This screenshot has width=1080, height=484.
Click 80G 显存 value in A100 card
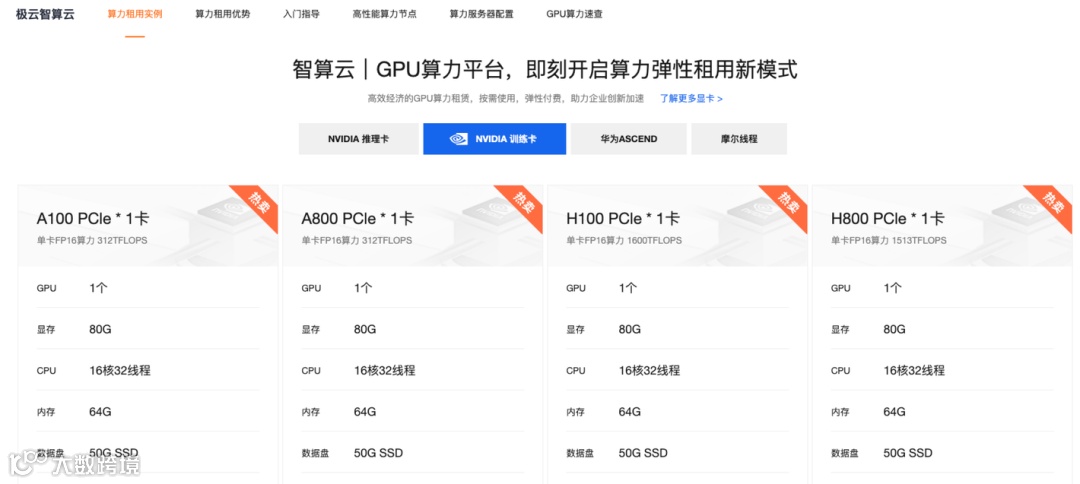click(100, 329)
